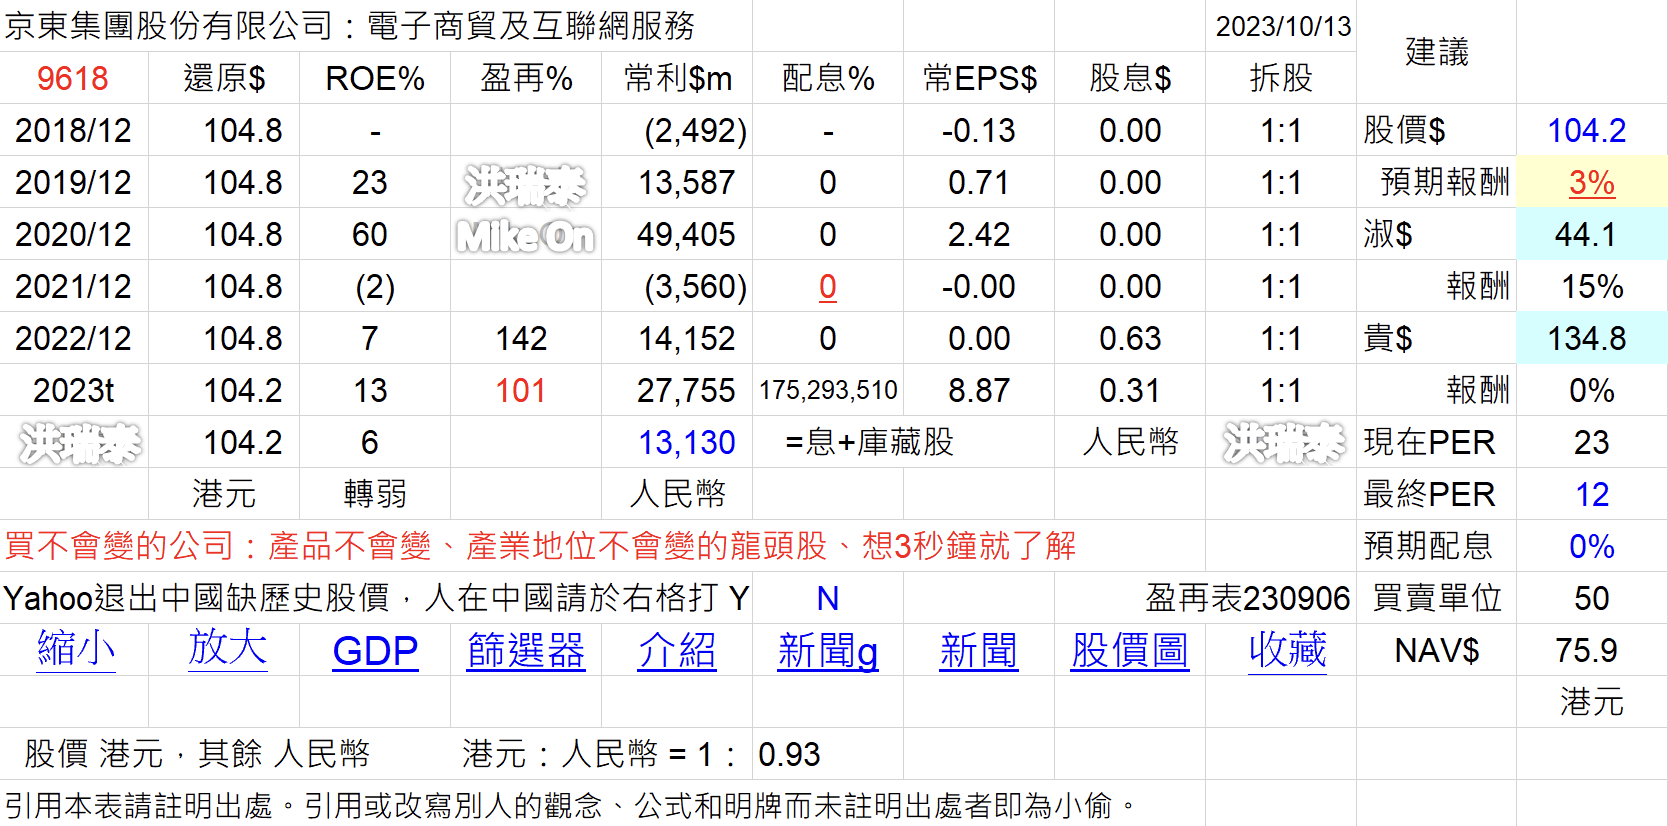Click the 縮小 link

tap(76, 650)
